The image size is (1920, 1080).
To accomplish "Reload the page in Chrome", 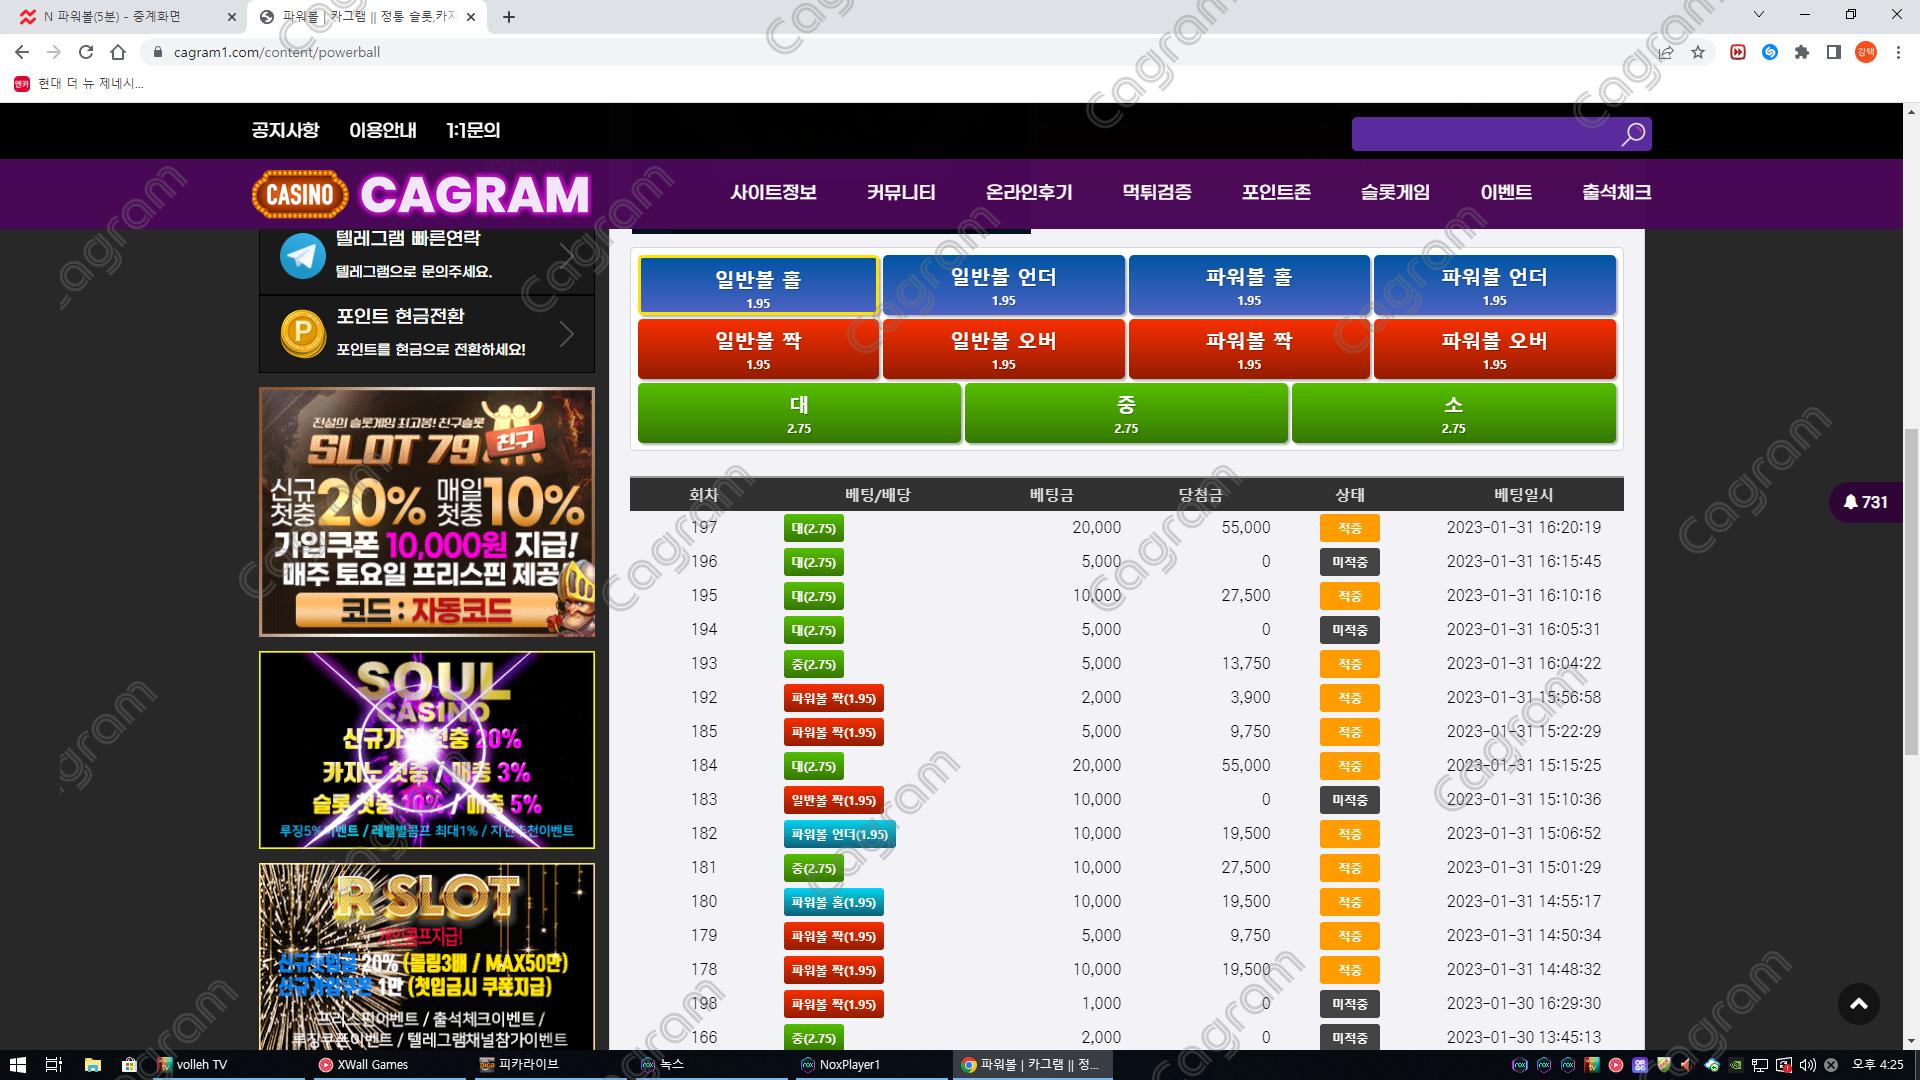I will 86,52.
